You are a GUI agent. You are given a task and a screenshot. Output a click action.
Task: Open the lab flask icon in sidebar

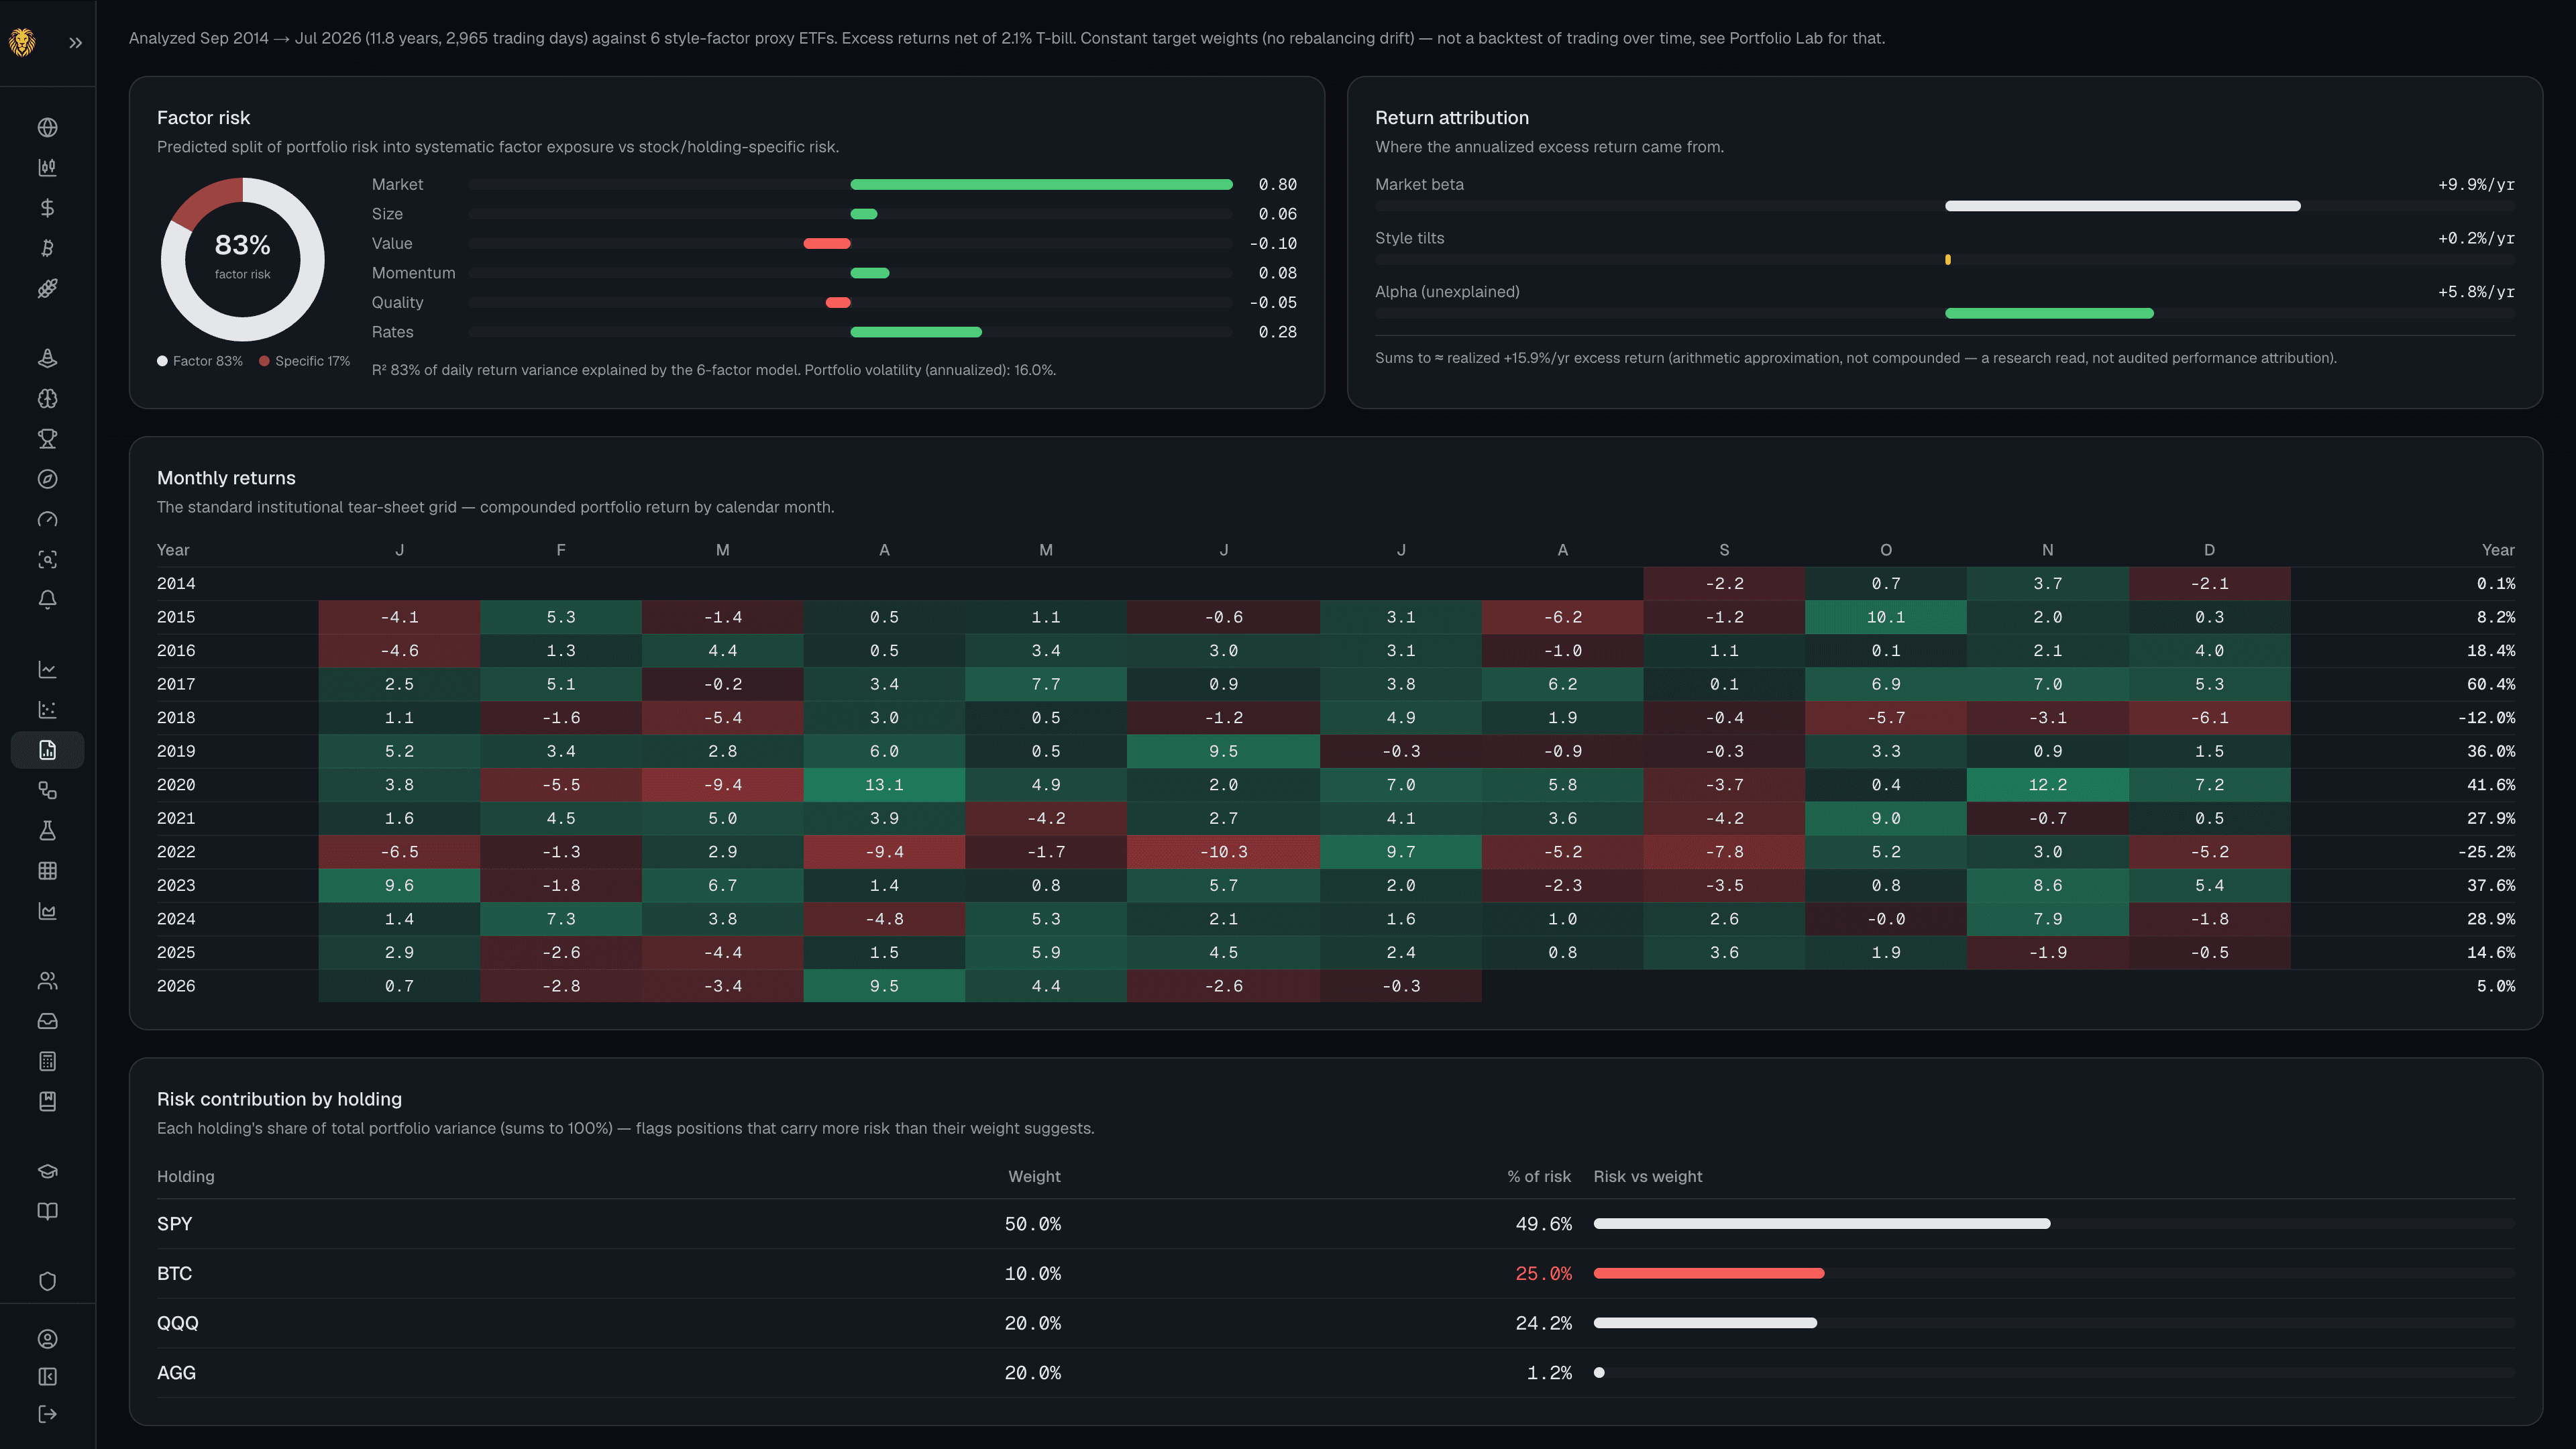(47, 830)
